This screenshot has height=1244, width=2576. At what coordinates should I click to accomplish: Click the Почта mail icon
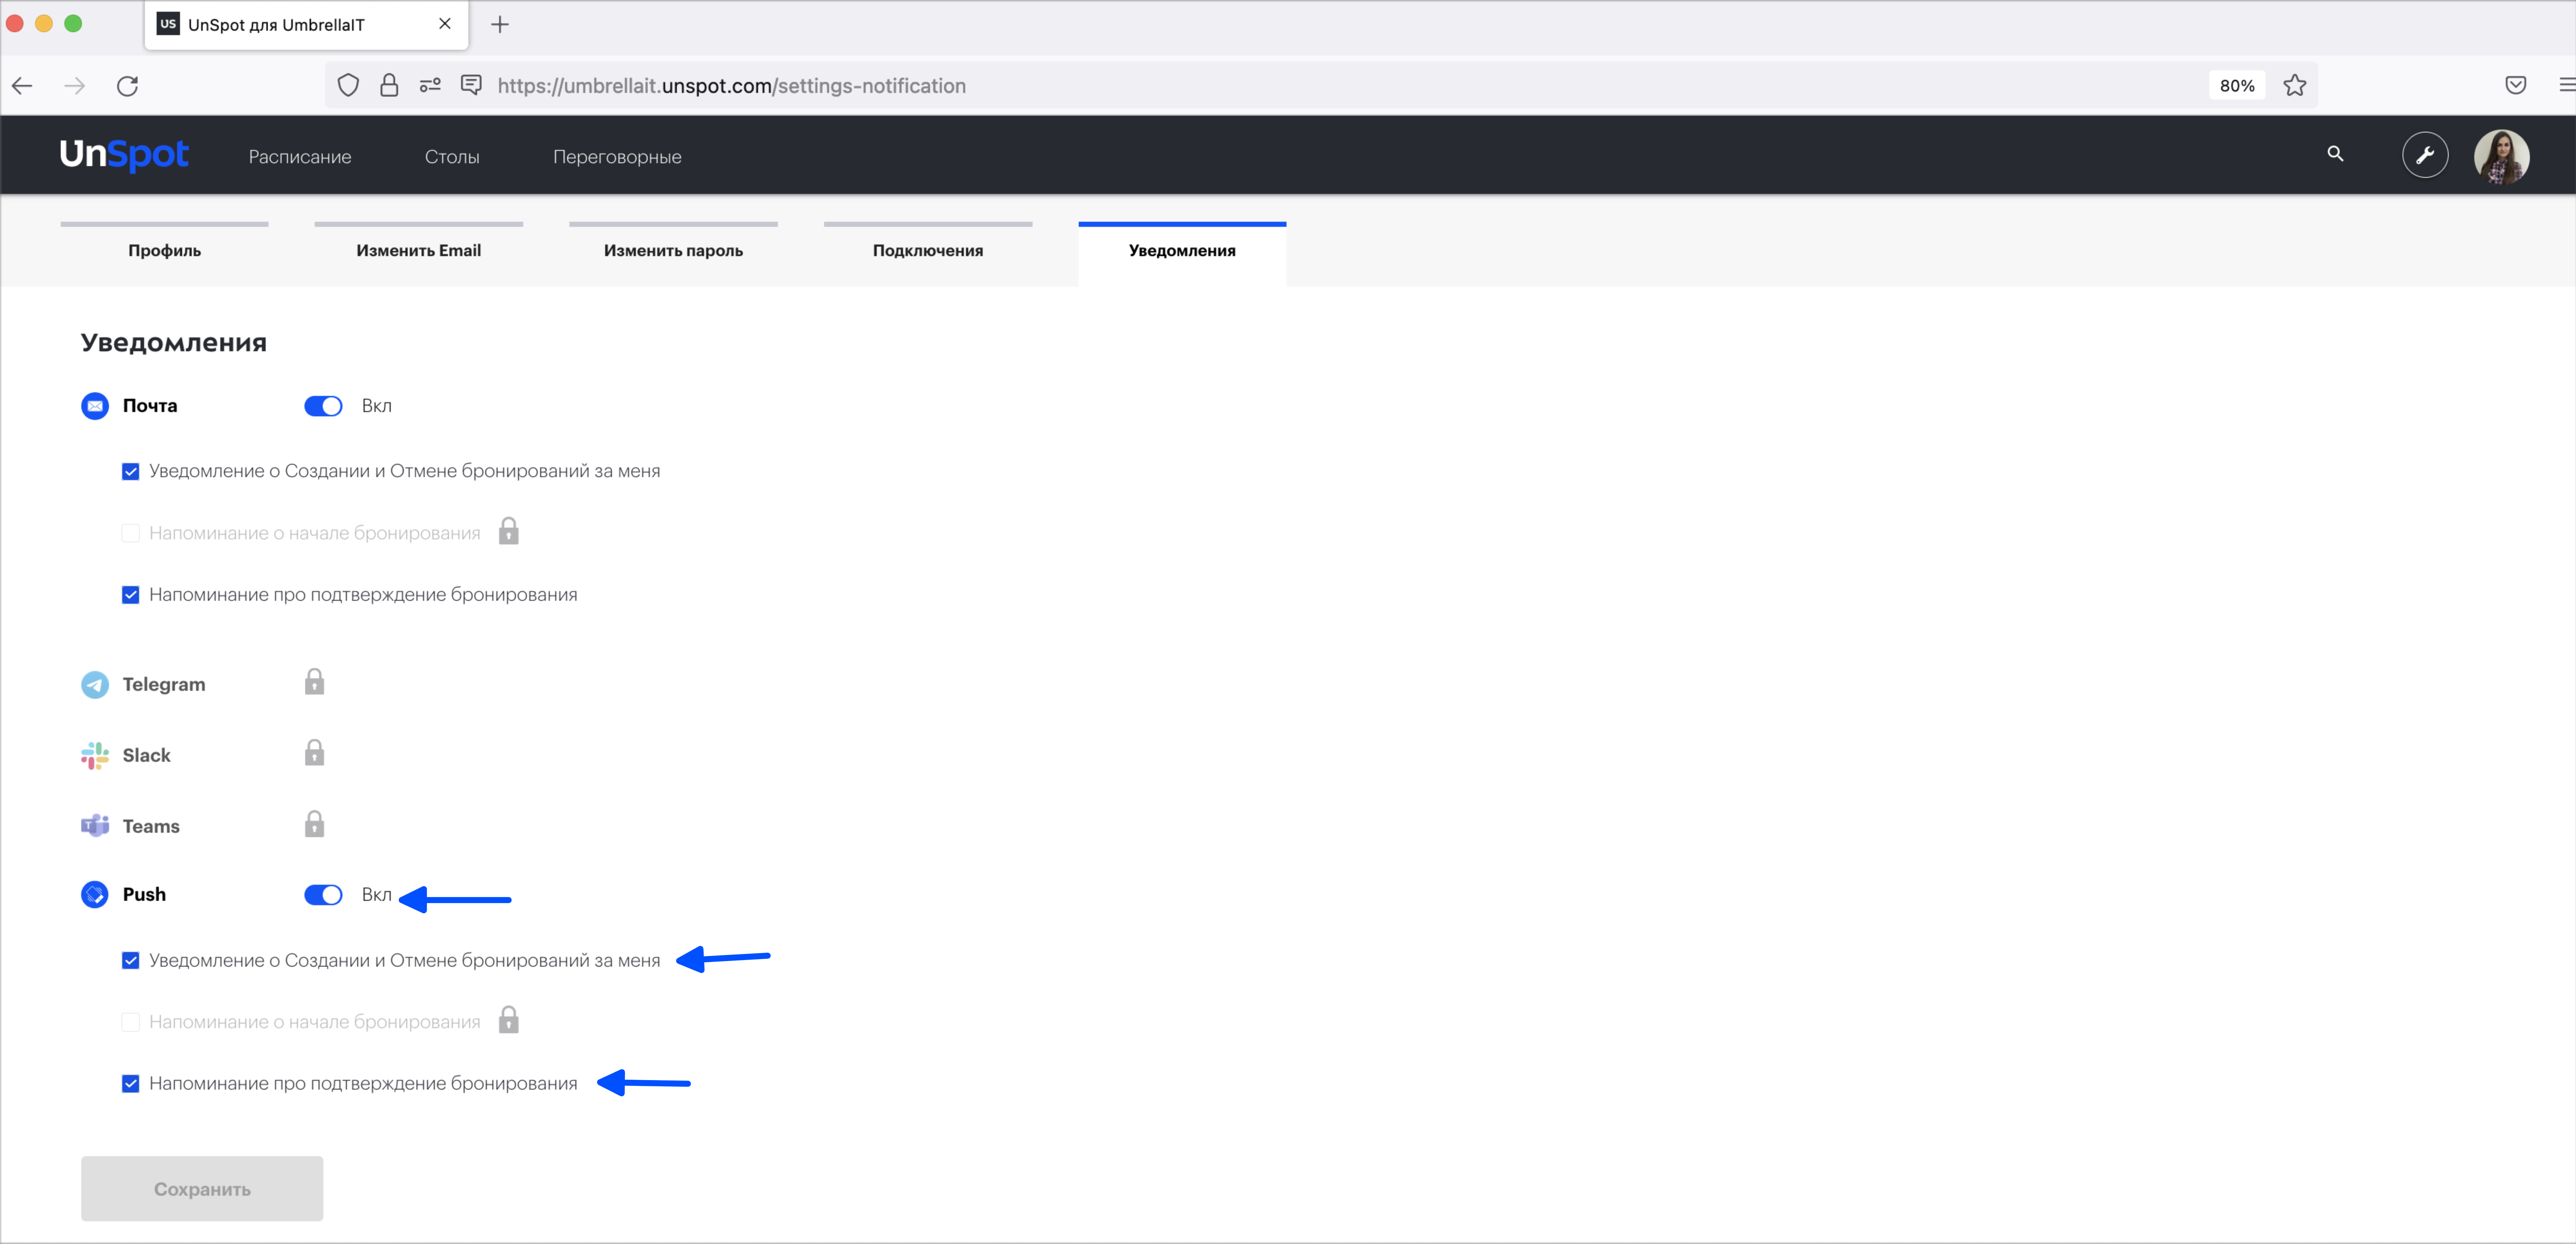tap(95, 406)
